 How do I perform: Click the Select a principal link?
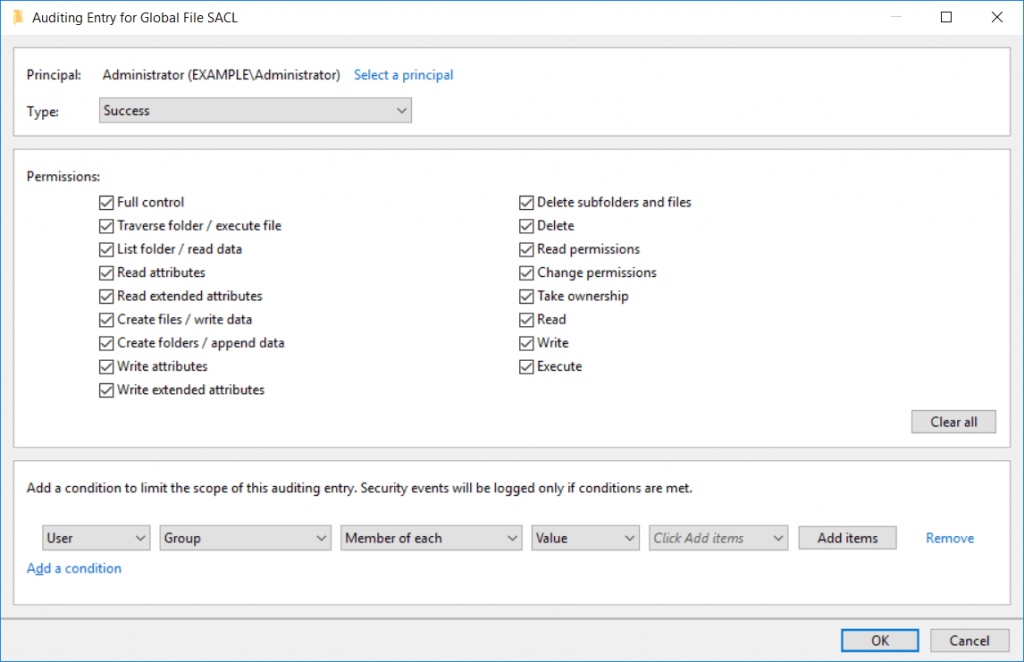(403, 74)
